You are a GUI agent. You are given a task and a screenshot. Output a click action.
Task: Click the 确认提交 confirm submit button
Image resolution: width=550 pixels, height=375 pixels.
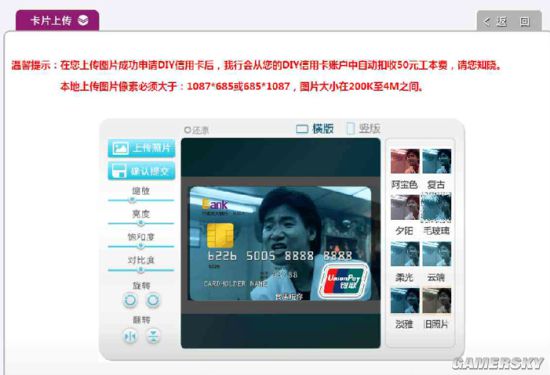point(141,171)
